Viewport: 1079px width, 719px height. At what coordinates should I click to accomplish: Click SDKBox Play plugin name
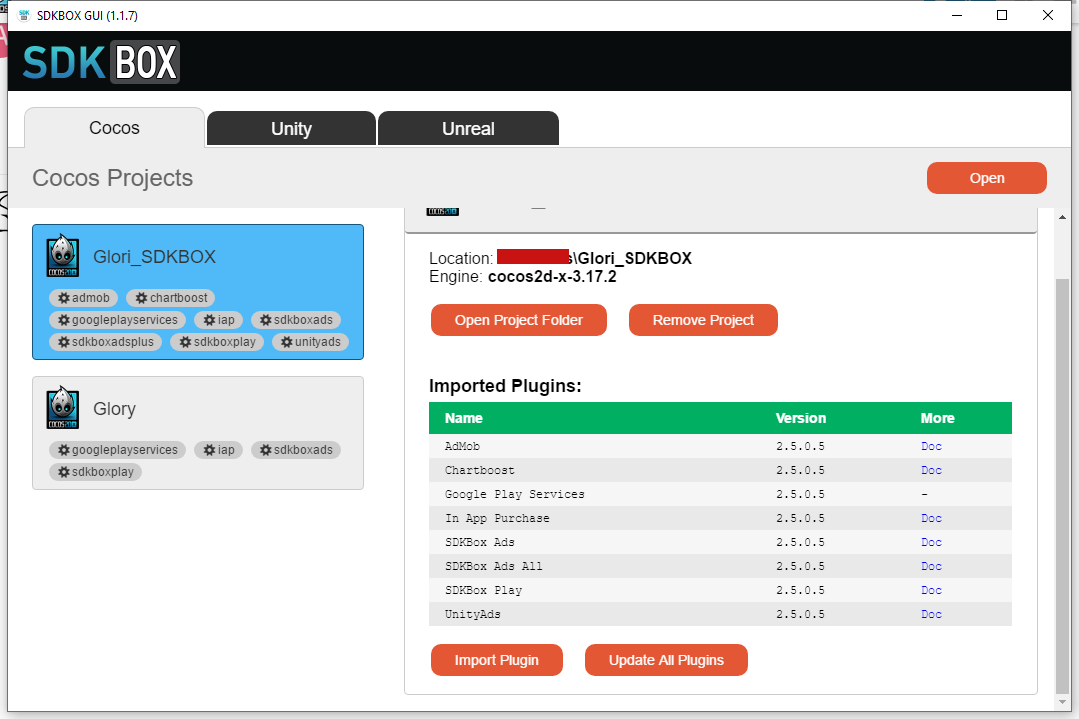[x=484, y=591]
